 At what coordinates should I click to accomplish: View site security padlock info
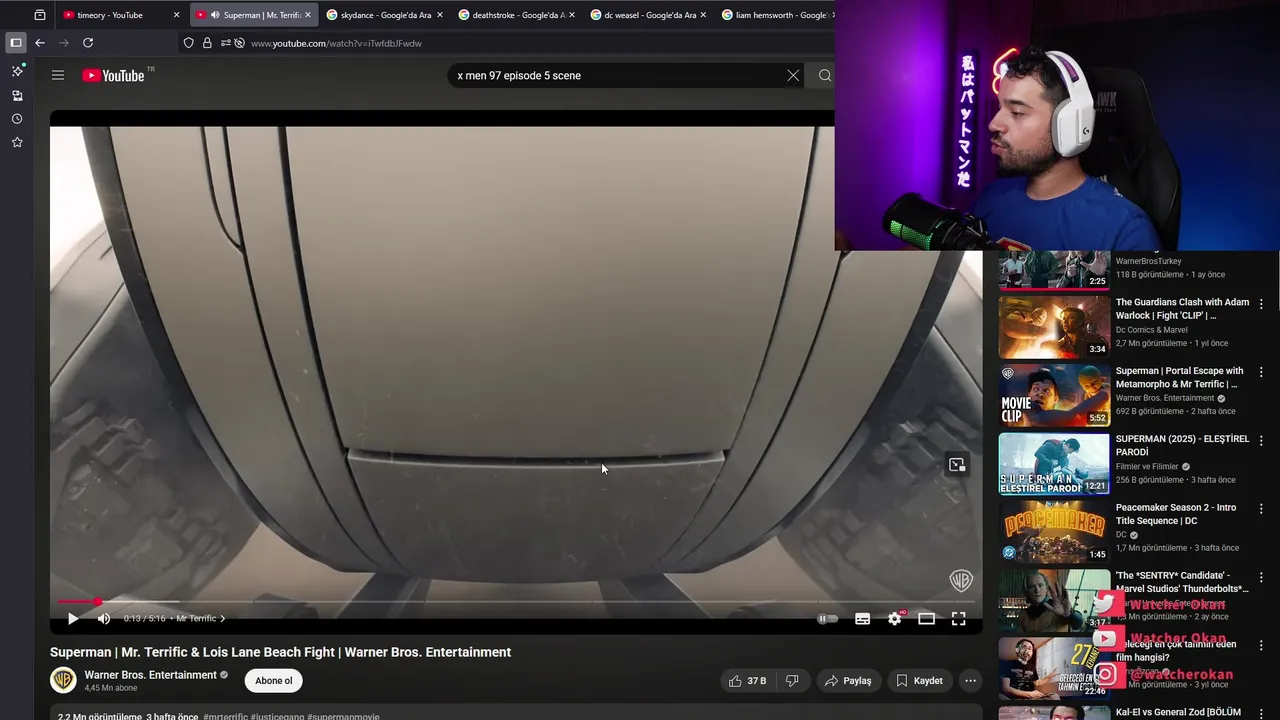[x=207, y=43]
